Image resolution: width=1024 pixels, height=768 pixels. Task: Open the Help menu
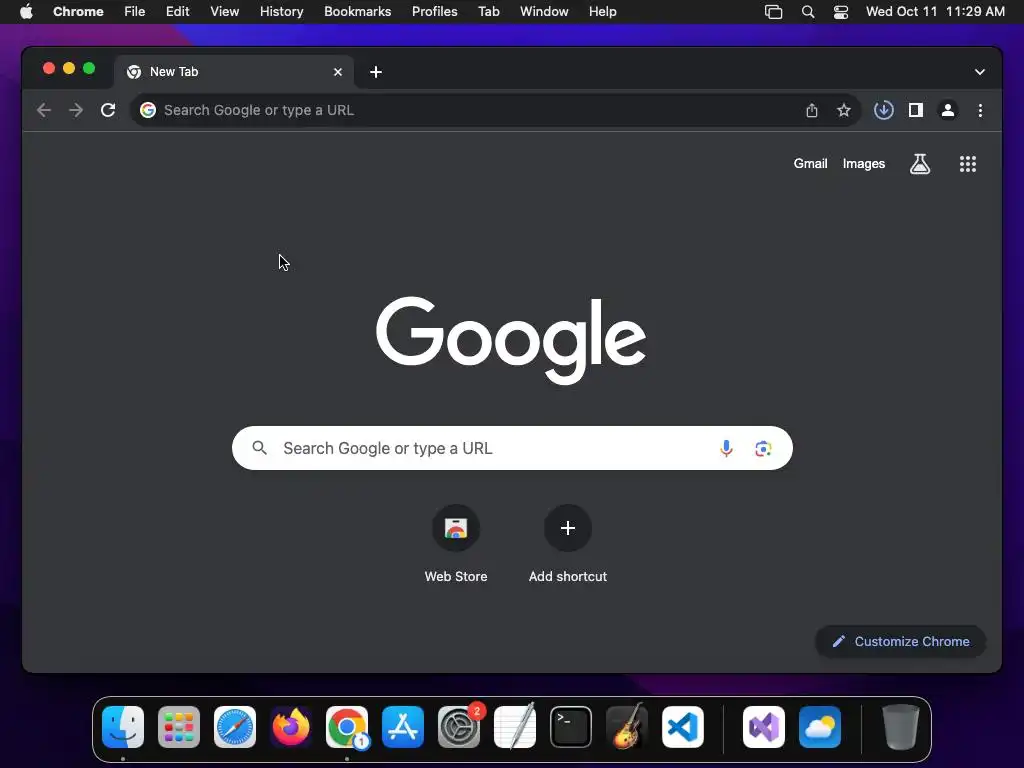click(602, 12)
